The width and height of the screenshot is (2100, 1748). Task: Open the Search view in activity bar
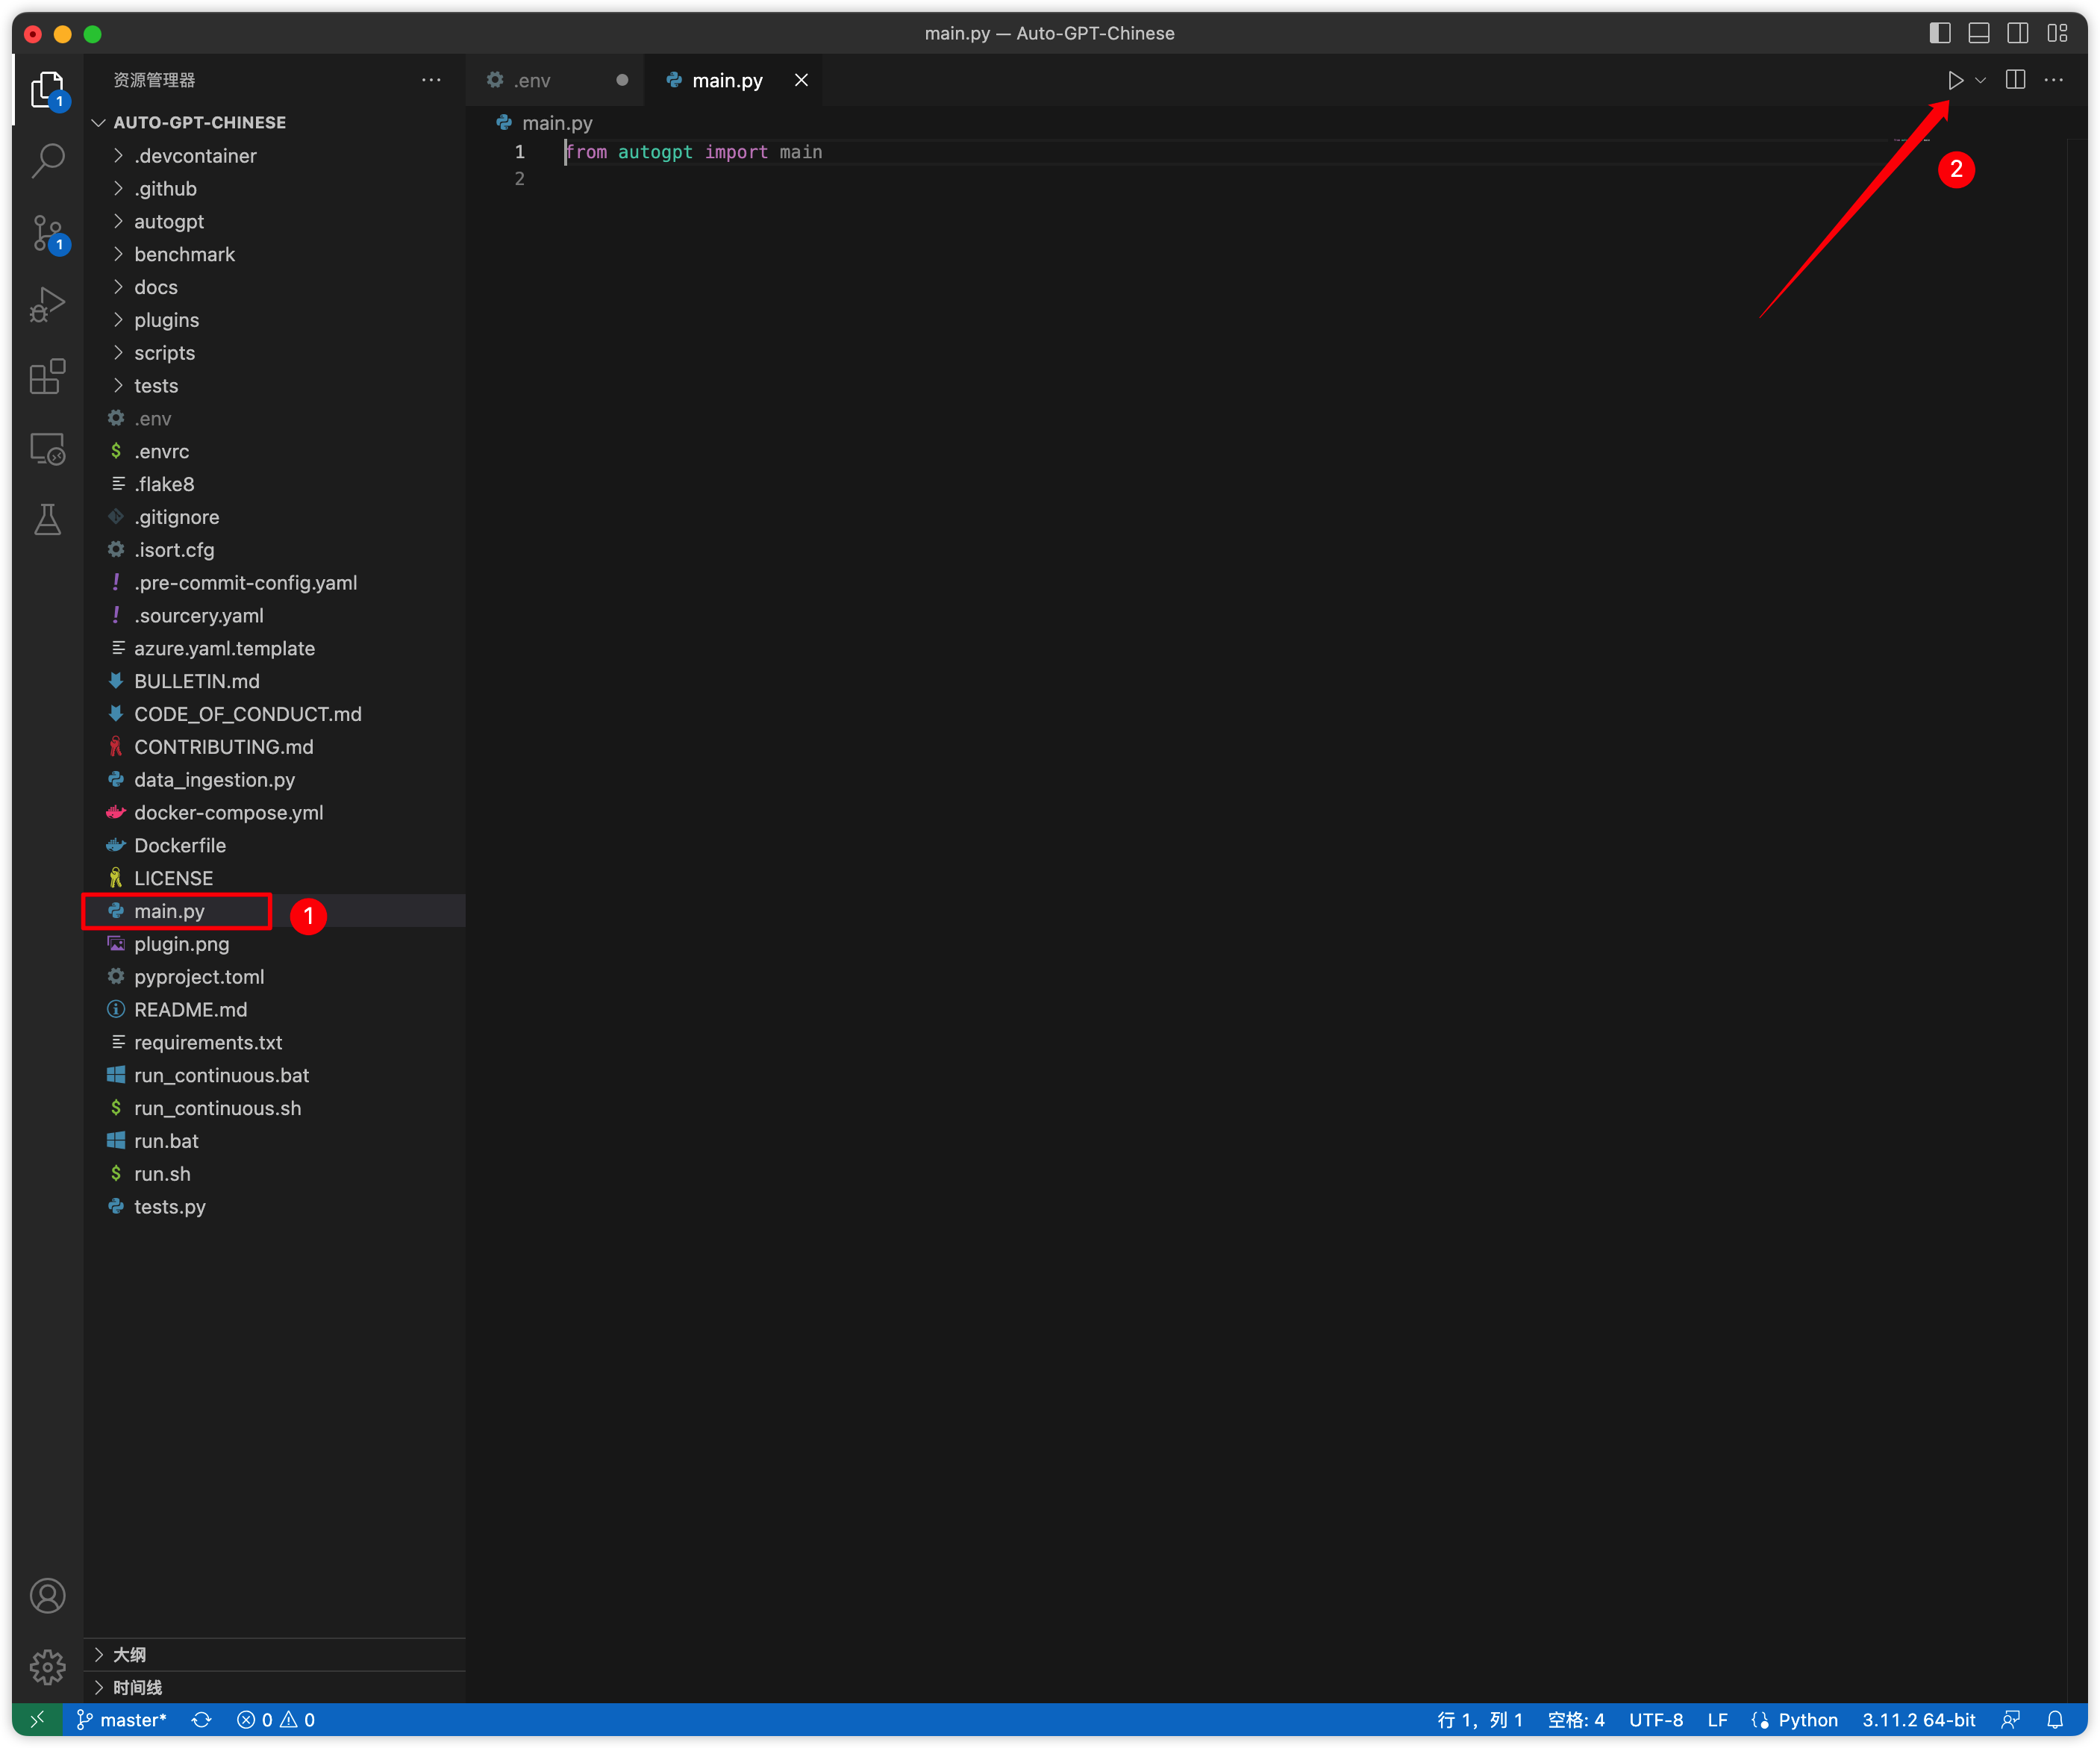point(47,161)
